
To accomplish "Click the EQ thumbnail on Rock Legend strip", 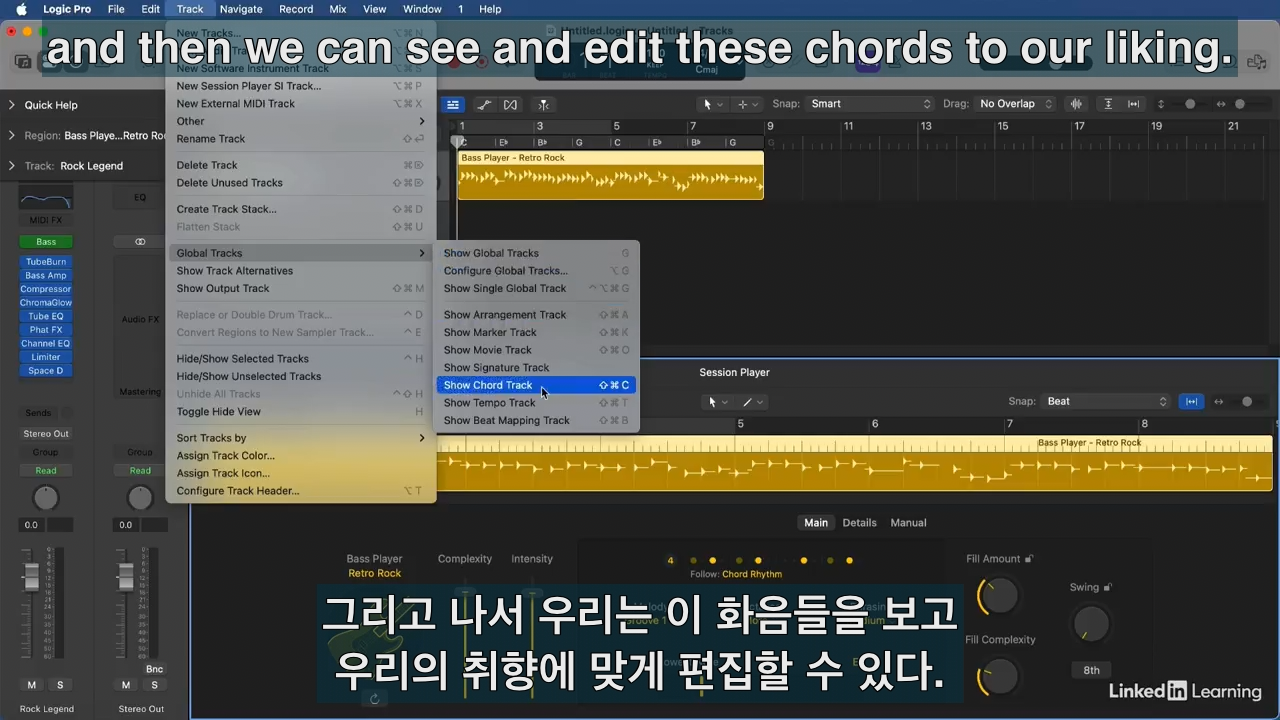I will 46,198.
